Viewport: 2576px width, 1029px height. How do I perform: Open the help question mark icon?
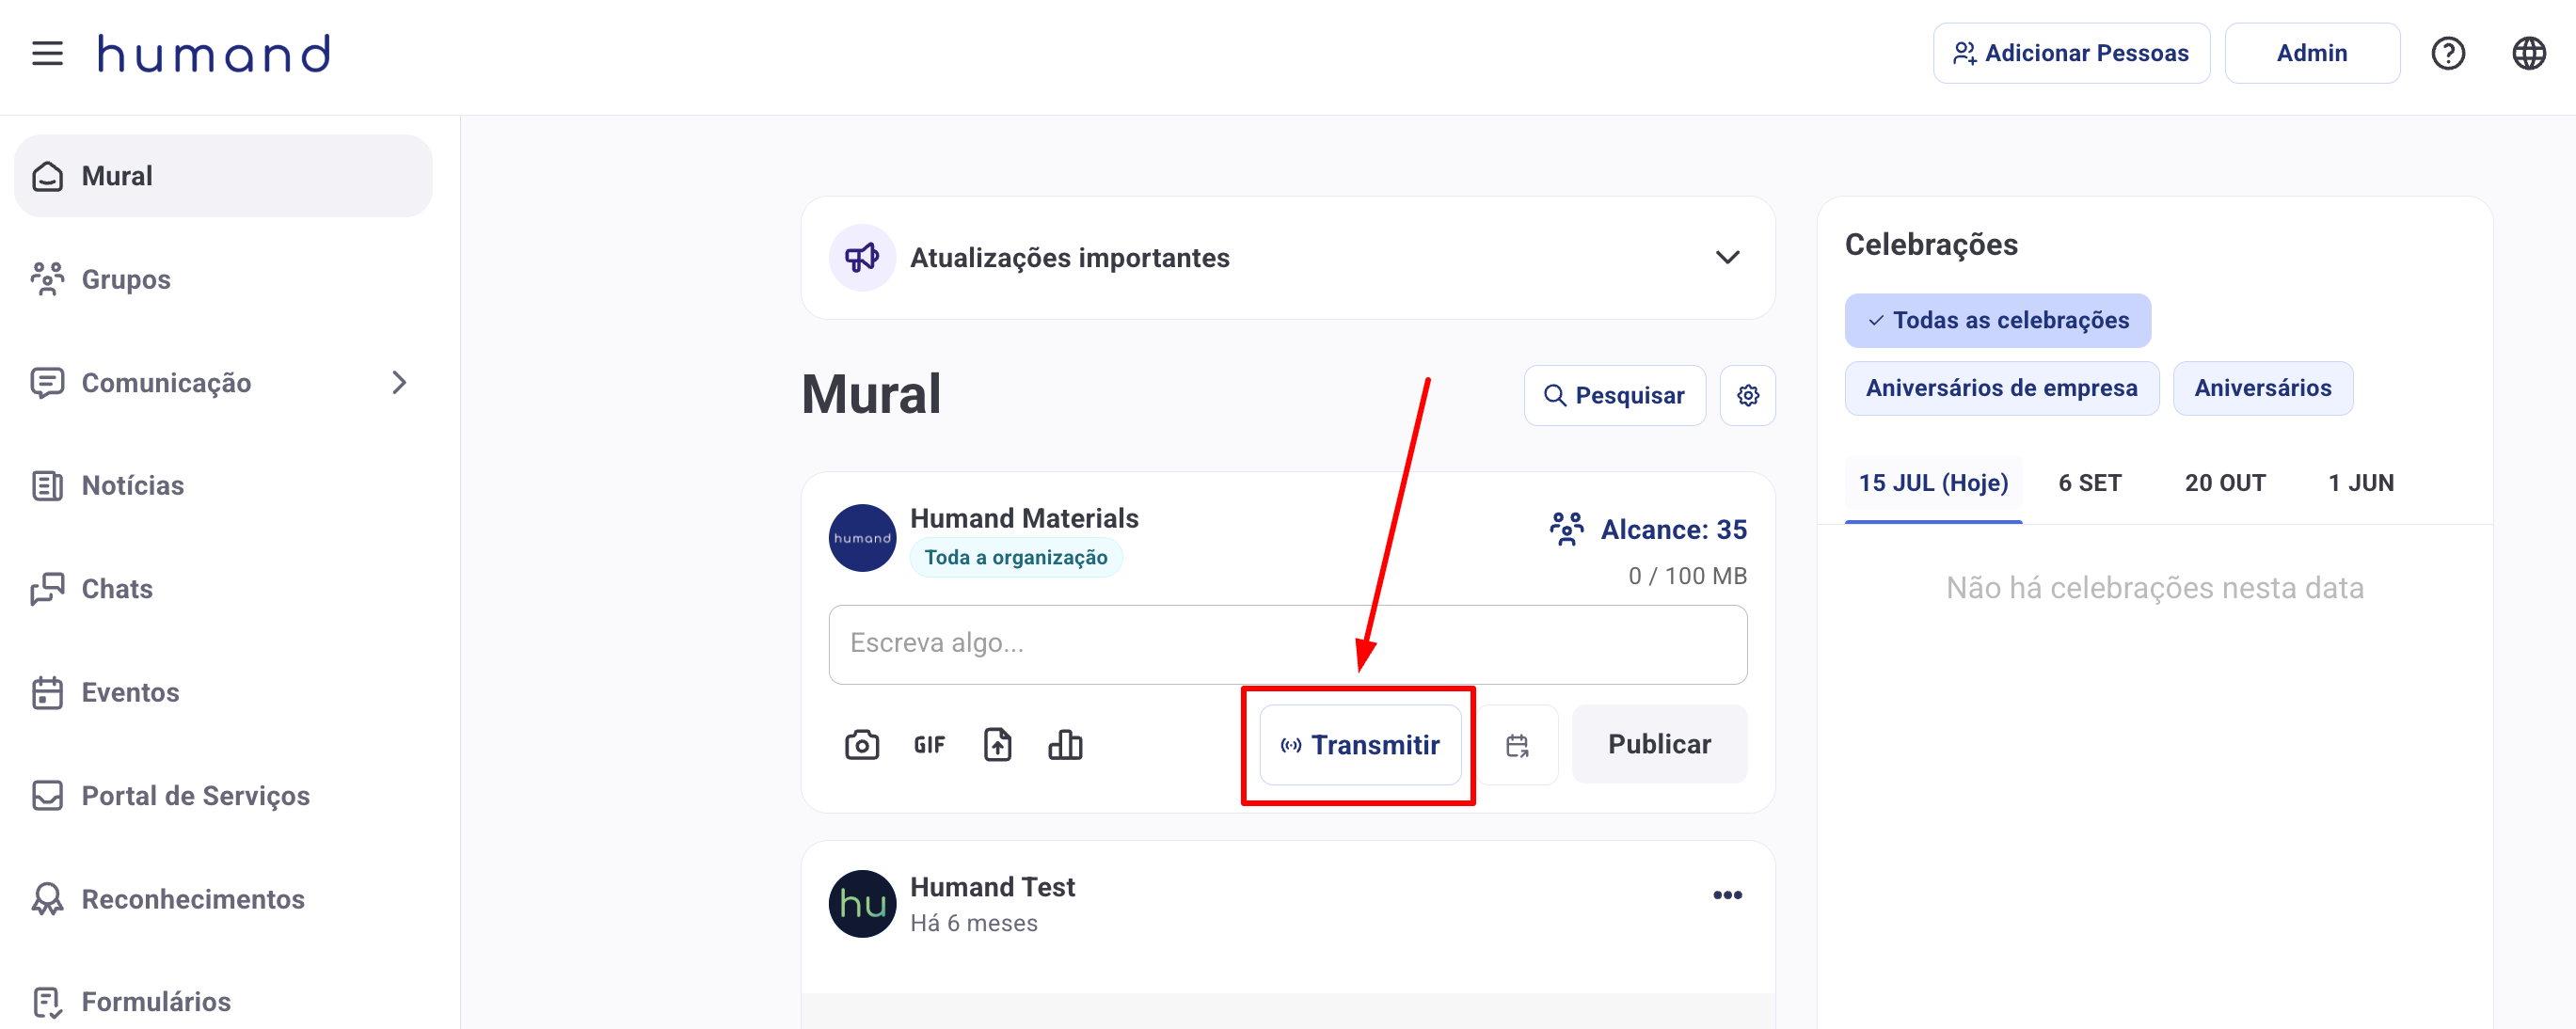click(2447, 54)
